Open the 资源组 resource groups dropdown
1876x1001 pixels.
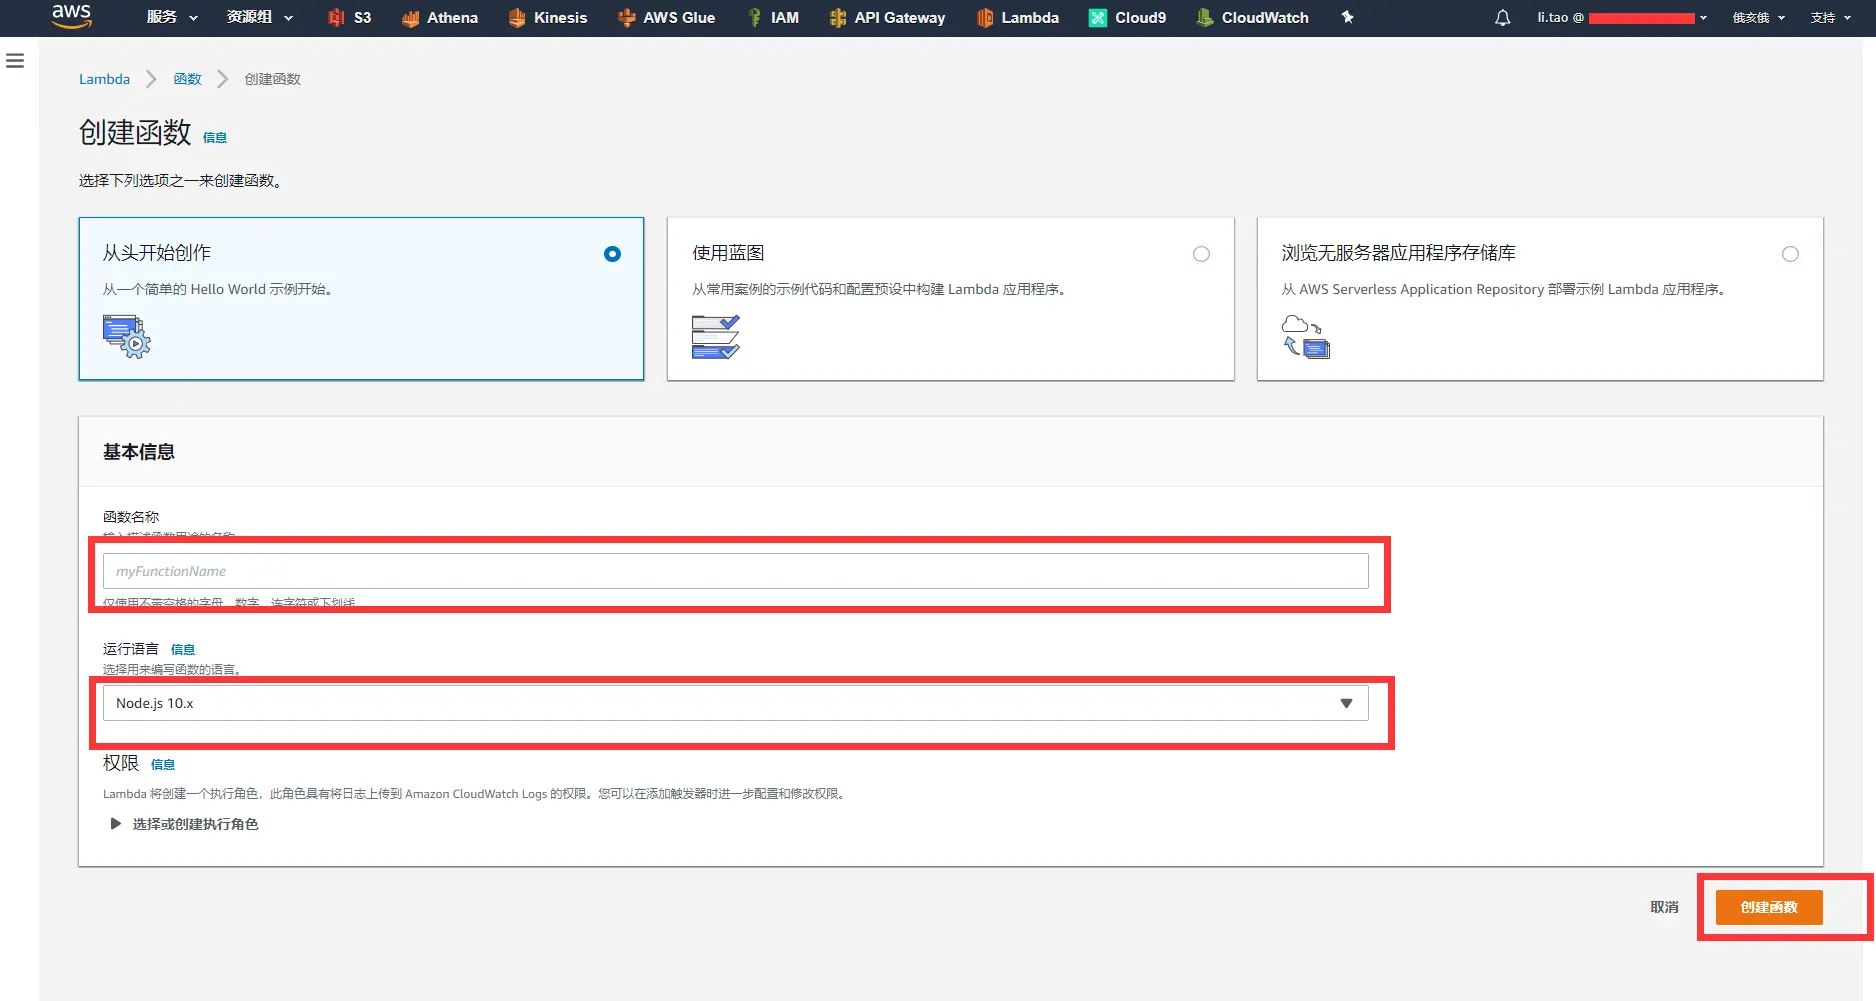coord(260,17)
